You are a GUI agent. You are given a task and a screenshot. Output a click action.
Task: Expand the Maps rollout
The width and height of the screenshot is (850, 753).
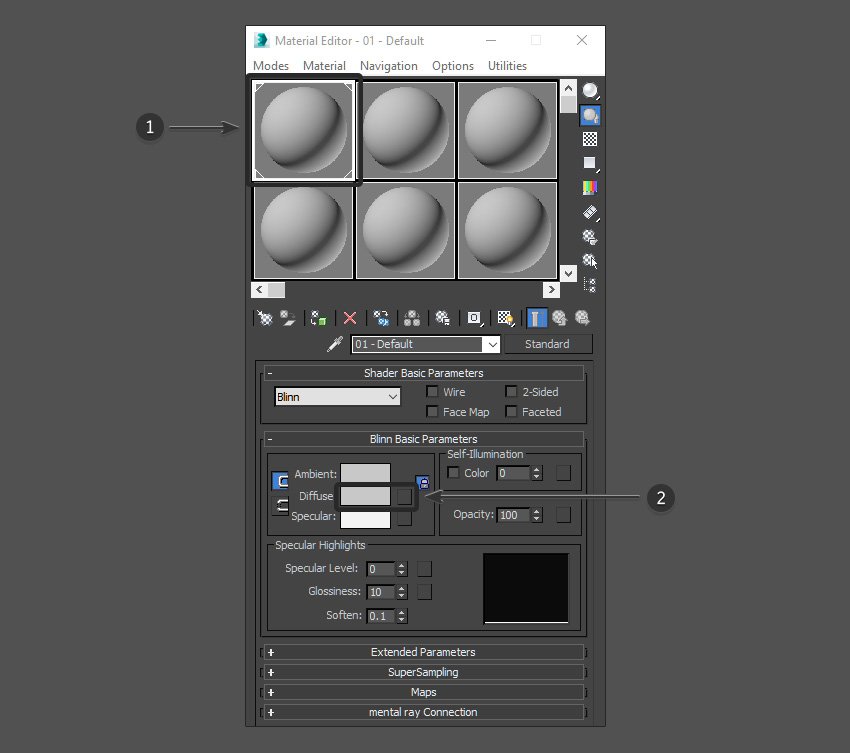click(423, 692)
